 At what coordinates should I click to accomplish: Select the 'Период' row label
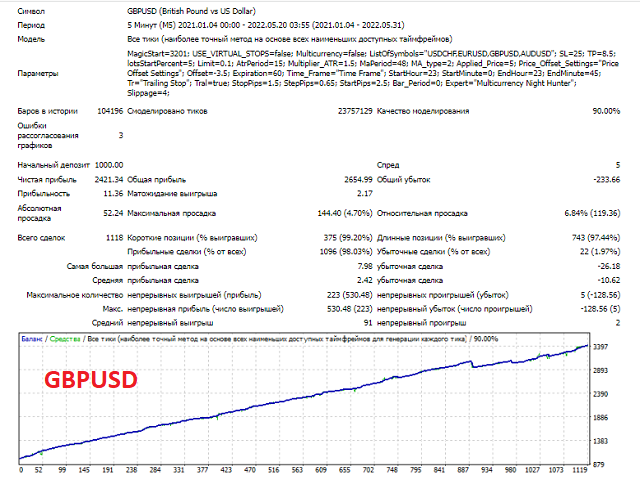[32, 23]
